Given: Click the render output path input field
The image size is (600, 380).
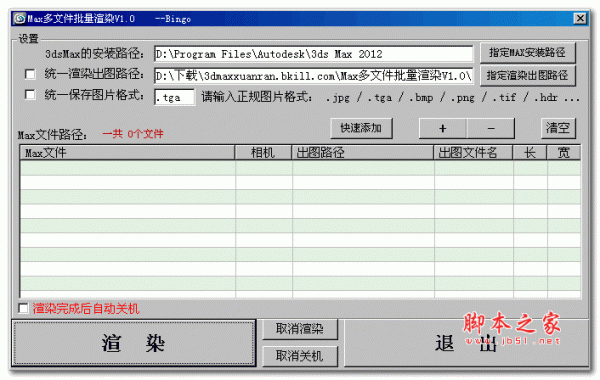Looking at the screenshot, I should tap(313, 76).
